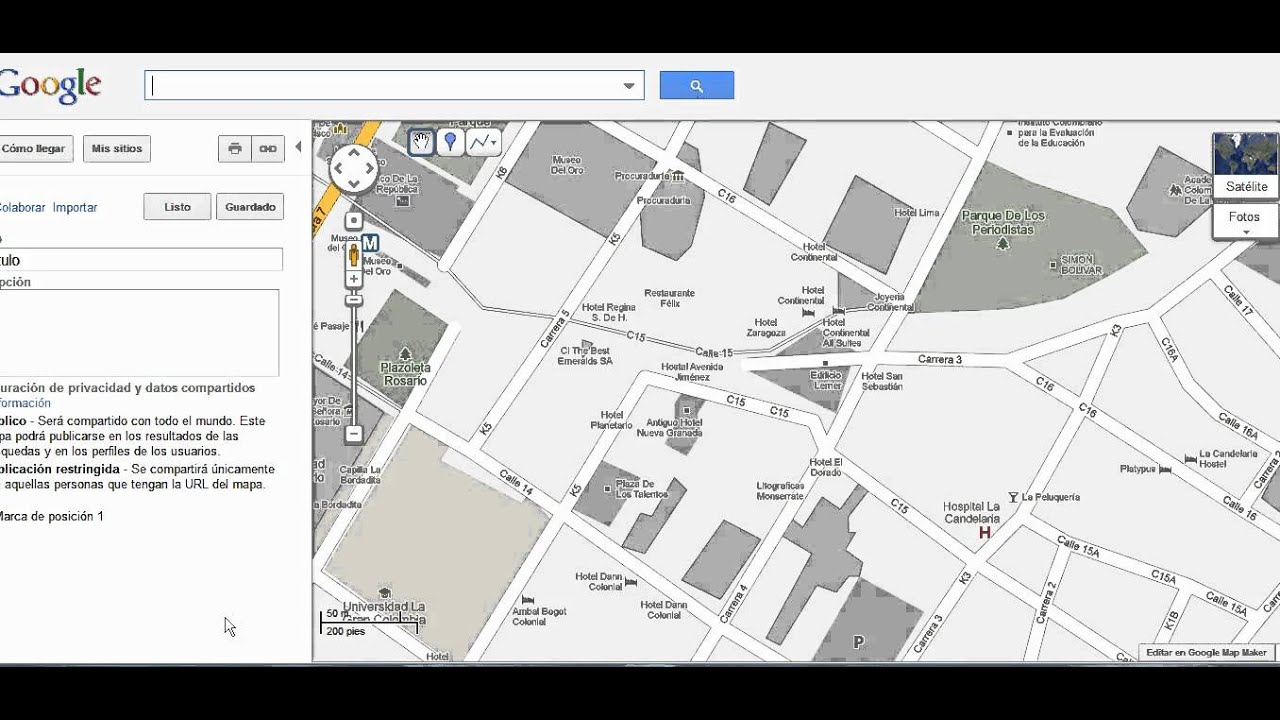Screen dimensions: 1280x720
Task: Select the hand pan tool
Action: click(x=421, y=142)
